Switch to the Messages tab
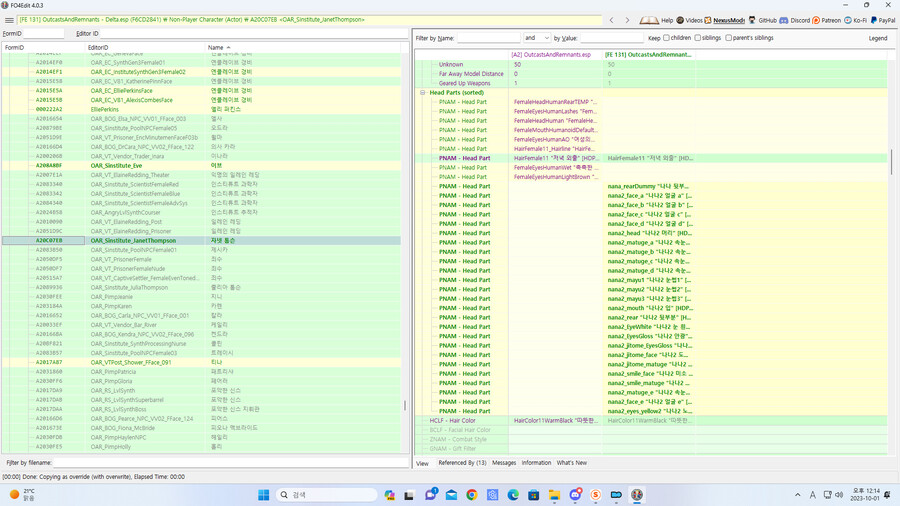The image size is (900, 506). tap(504, 462)
